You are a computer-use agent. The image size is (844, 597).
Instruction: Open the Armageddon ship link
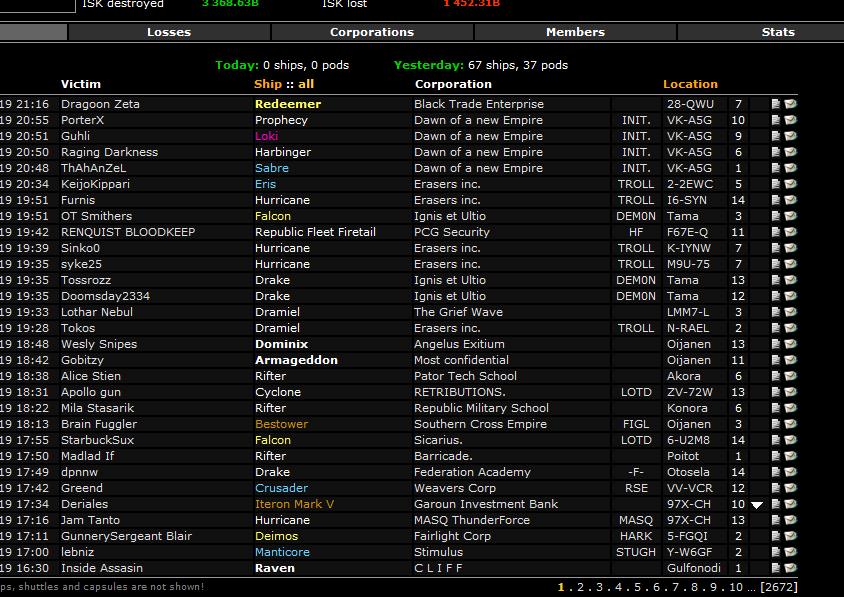coord(297,360)
